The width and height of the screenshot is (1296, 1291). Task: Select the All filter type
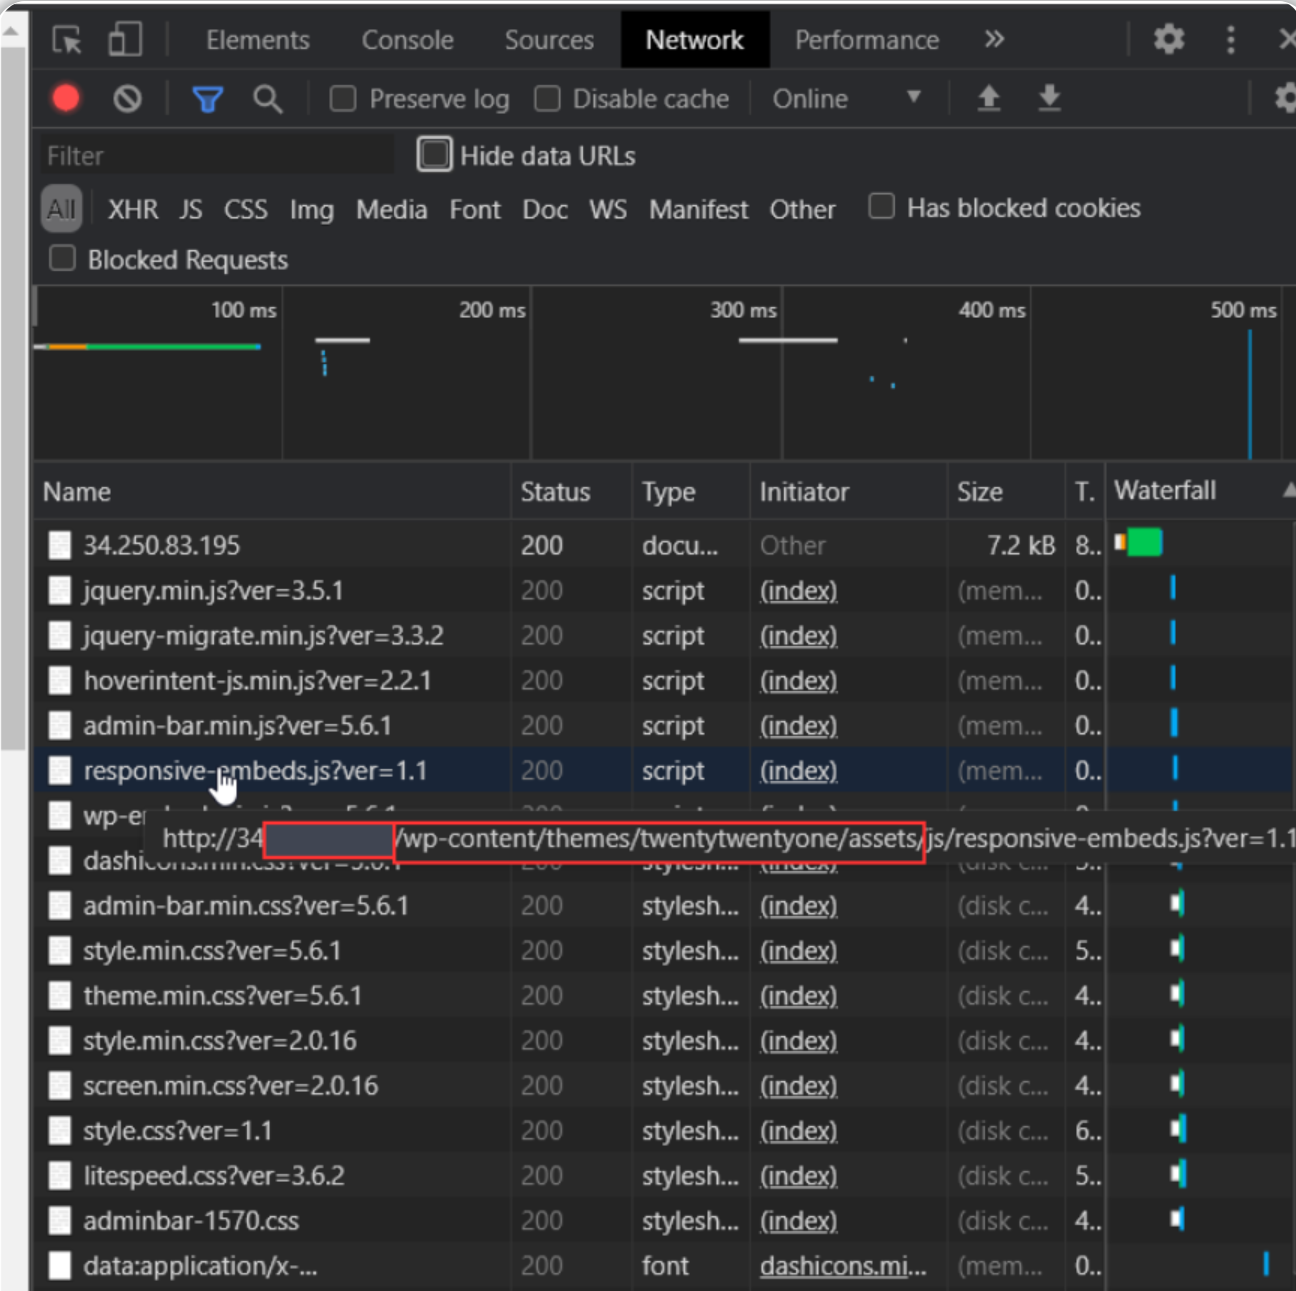61,209
